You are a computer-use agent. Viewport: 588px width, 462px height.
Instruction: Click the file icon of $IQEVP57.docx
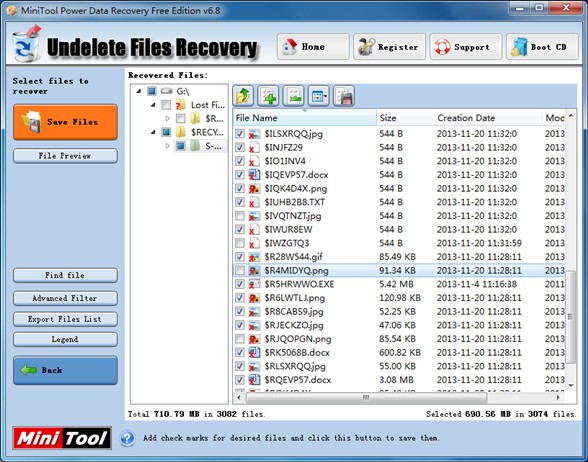[254, 175]
